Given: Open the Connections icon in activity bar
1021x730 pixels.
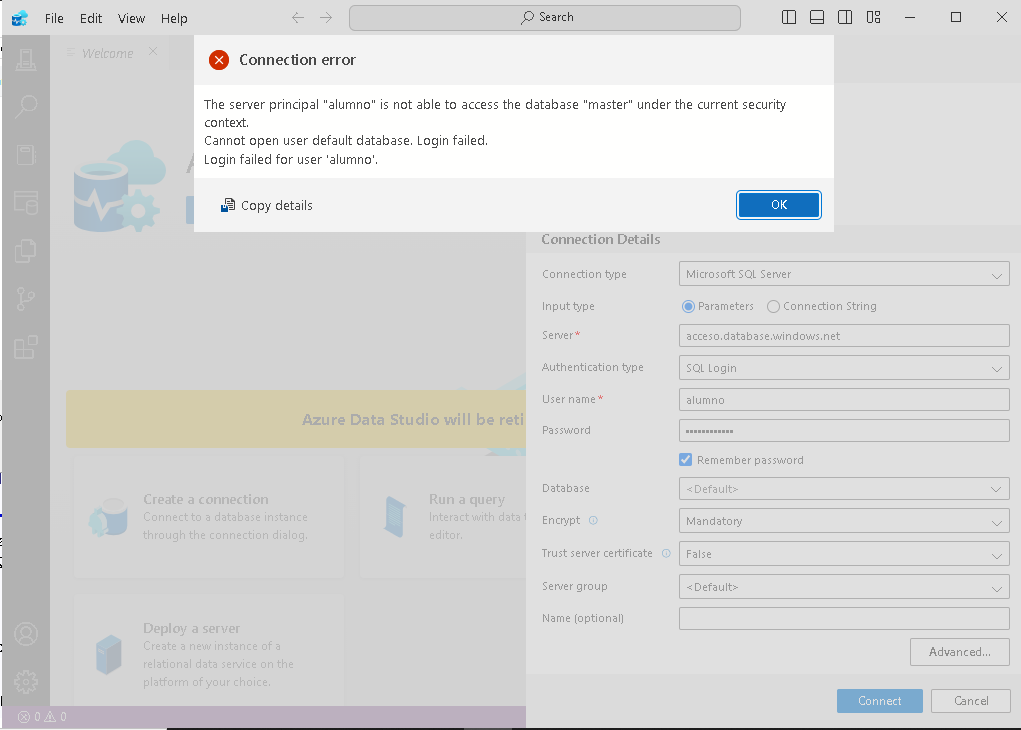Looking at the screenshot, I should coord(26,59).
